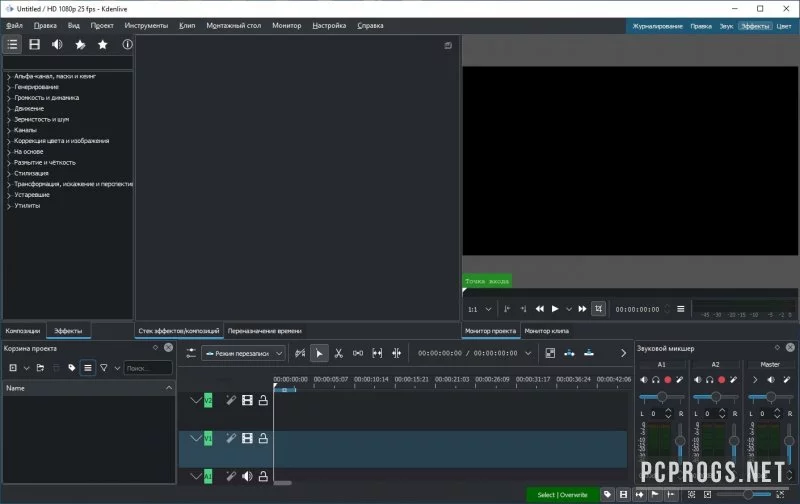This screenshot has height=504, width=800.
Task: Adjust timeline zoom slider in status bar
Action: click(x=745, y=494)
